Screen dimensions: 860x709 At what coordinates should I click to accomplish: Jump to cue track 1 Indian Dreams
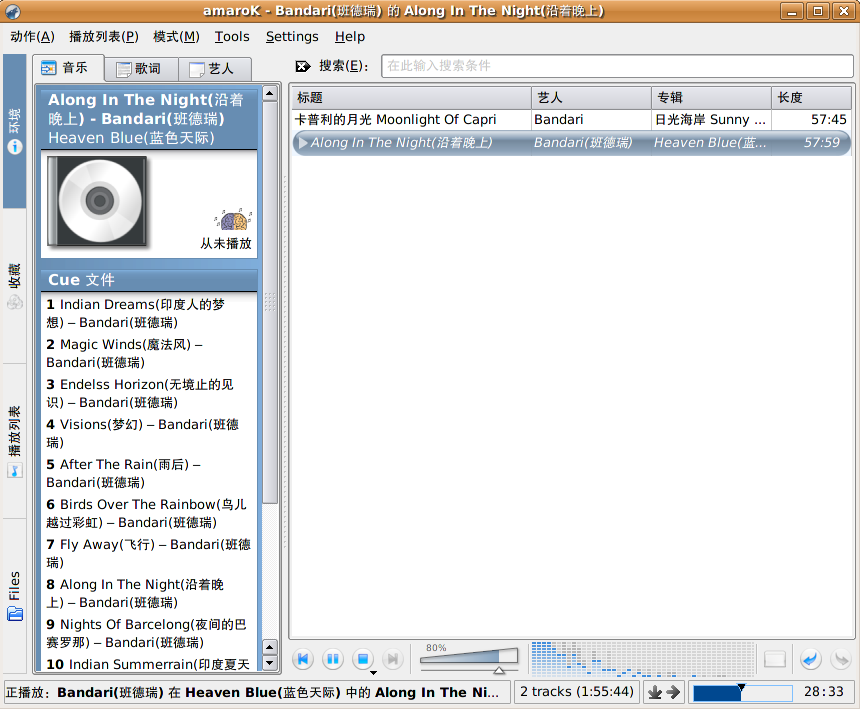[136, 313]
